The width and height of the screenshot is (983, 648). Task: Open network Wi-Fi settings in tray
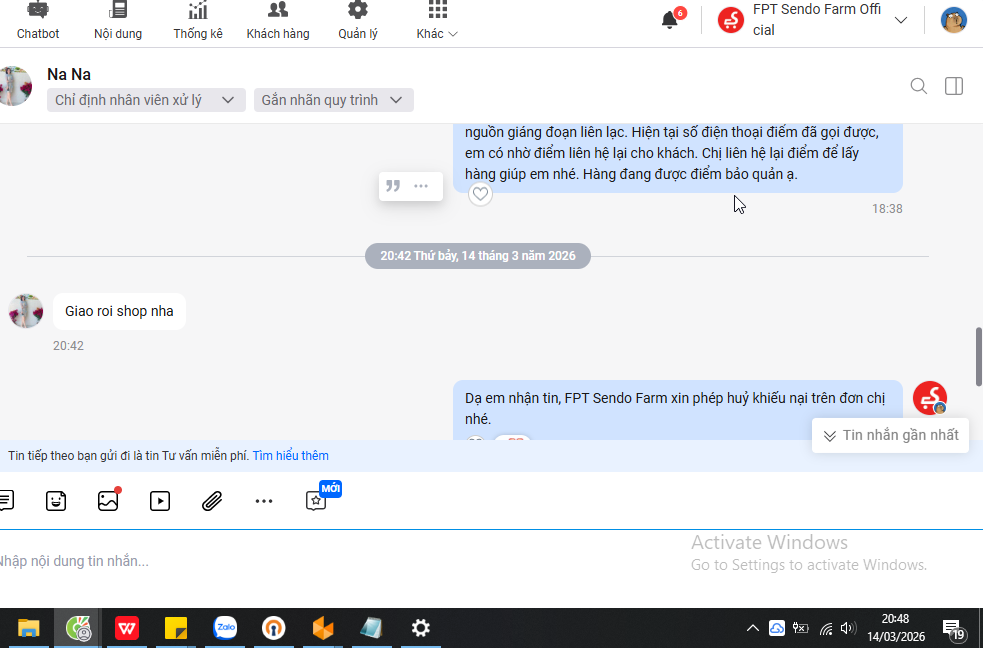[826, 628]
